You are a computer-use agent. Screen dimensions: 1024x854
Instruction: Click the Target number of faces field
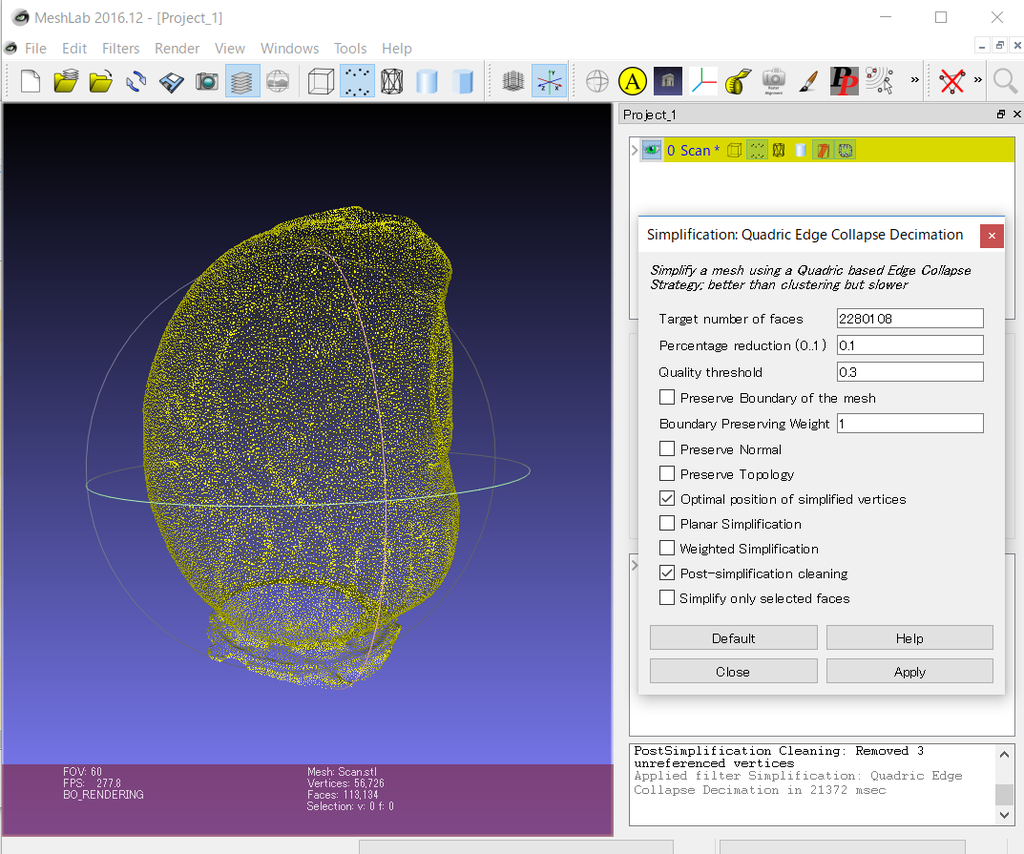click(x=910, y=319)
